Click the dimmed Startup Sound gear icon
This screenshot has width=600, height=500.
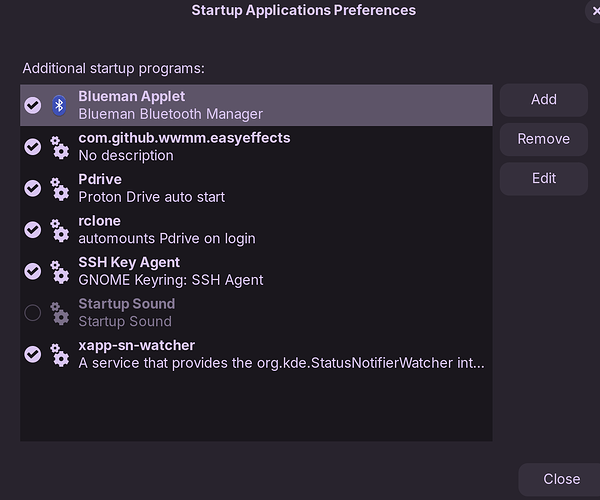click(x=59, y=313)
